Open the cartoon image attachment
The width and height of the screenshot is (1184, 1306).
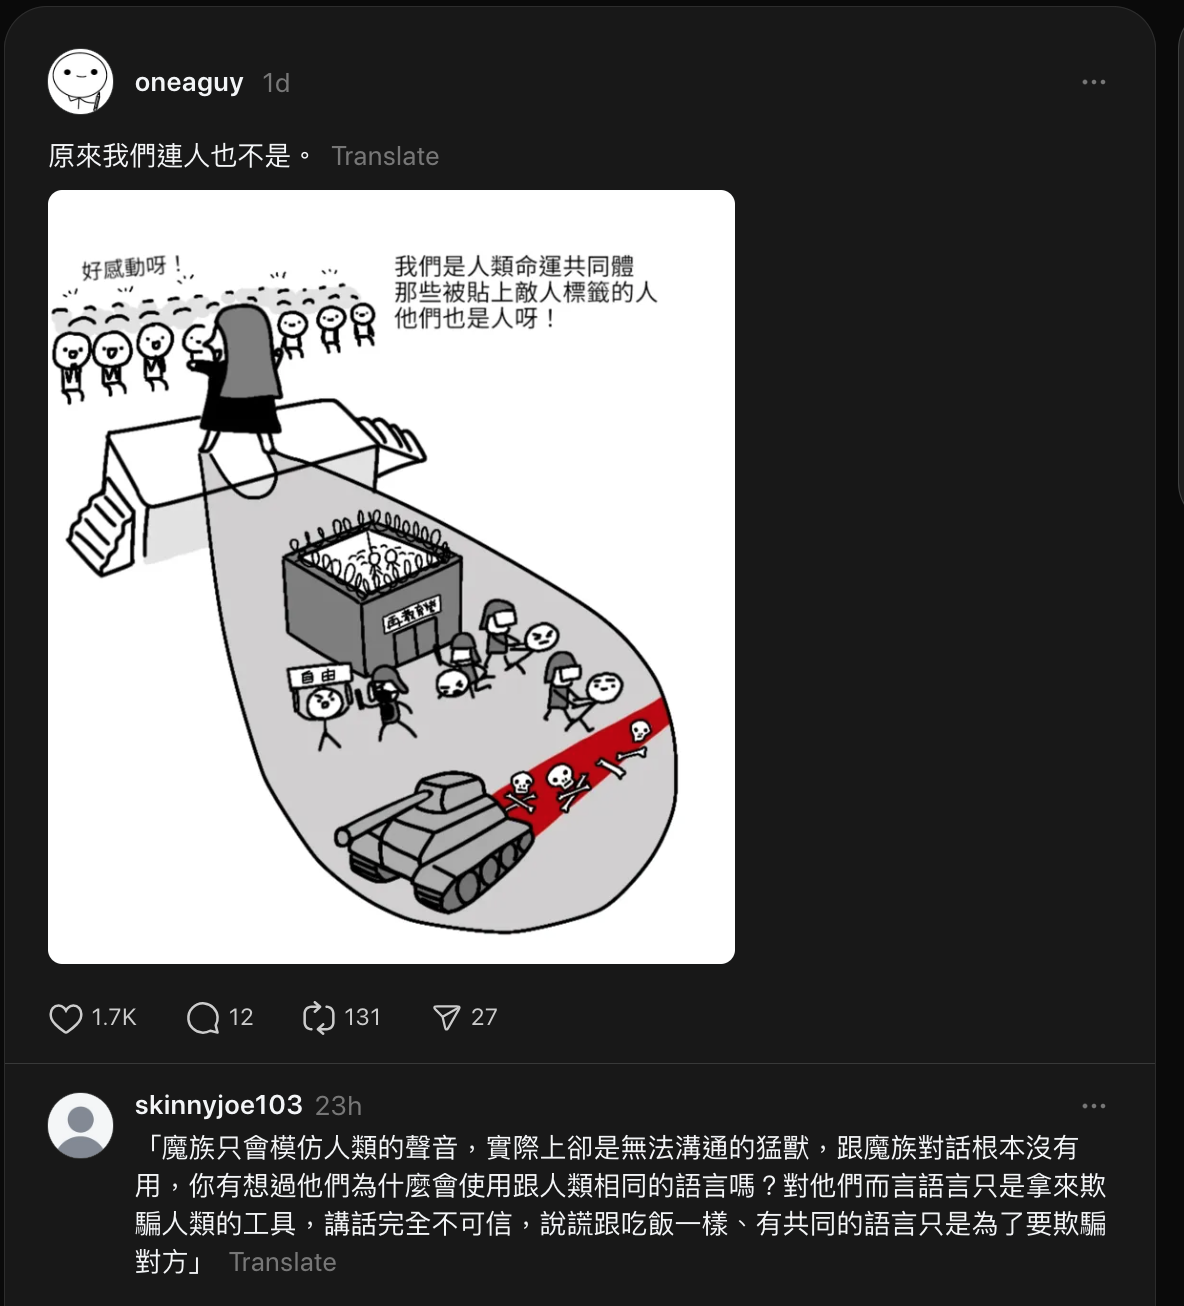391,577
